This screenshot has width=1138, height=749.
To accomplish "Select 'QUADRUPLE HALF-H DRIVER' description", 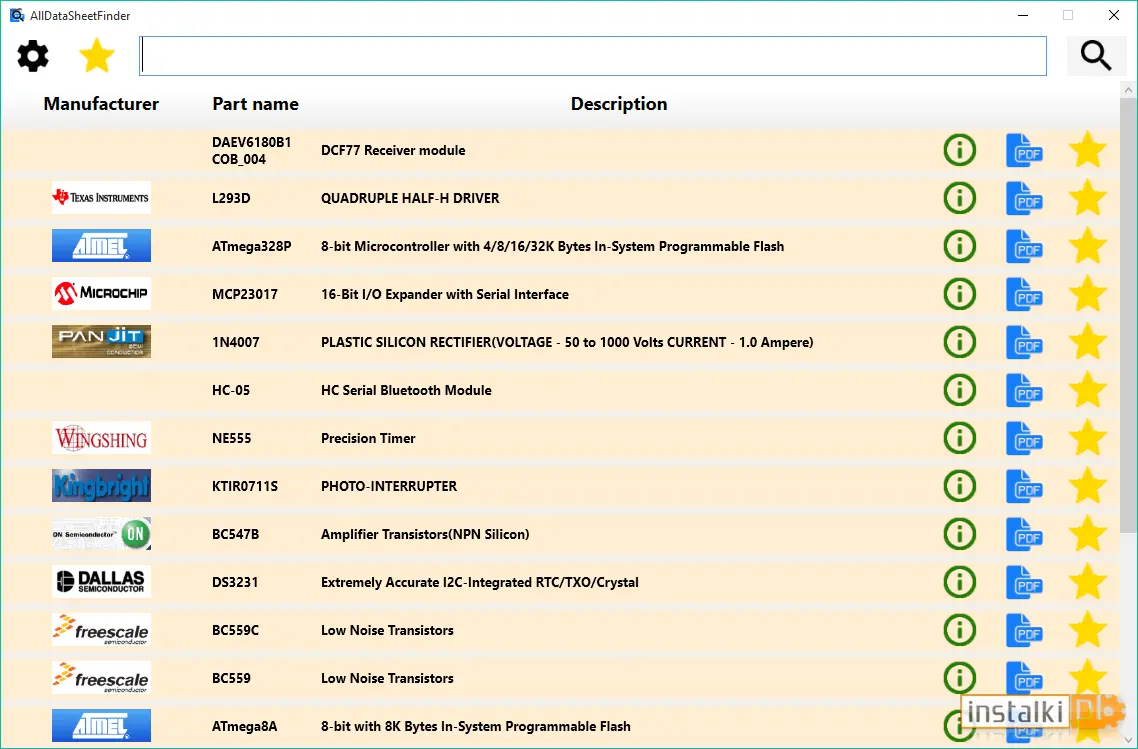I will (x=410, y=198).
